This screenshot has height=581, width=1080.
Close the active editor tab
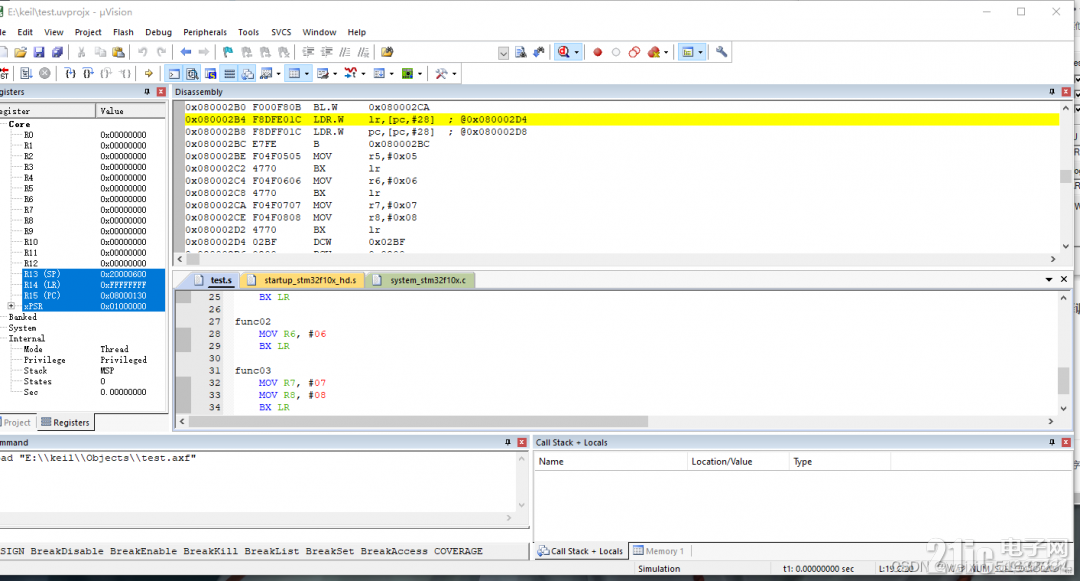(1063, 279)
